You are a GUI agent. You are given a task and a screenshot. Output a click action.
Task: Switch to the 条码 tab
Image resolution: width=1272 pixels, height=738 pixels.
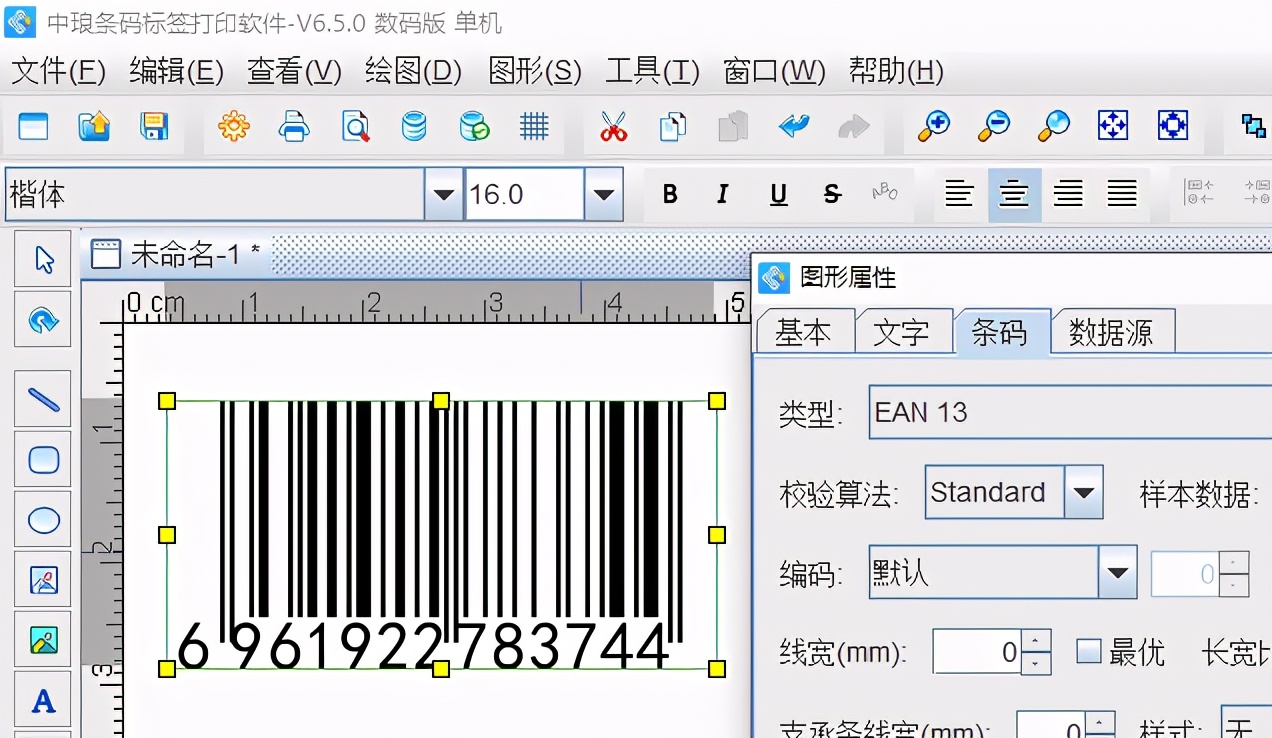click(1000, 332)
